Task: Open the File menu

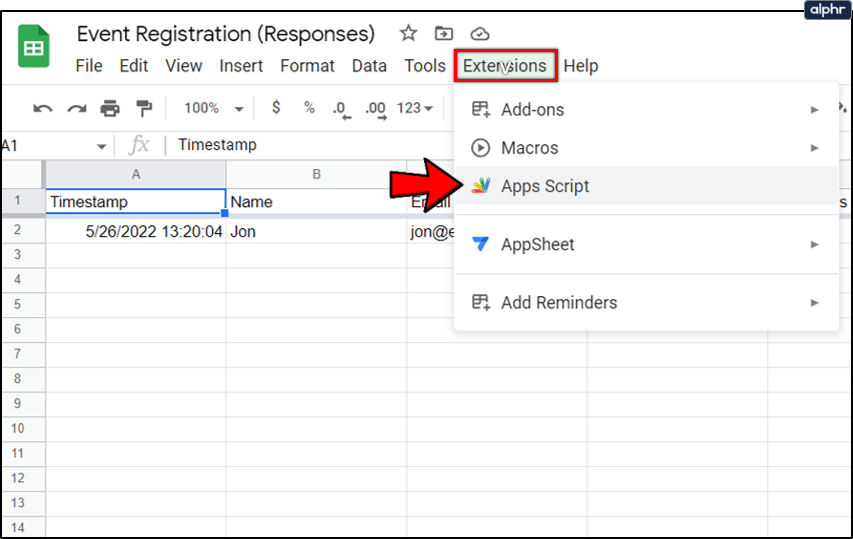Action: pos(89,66)
